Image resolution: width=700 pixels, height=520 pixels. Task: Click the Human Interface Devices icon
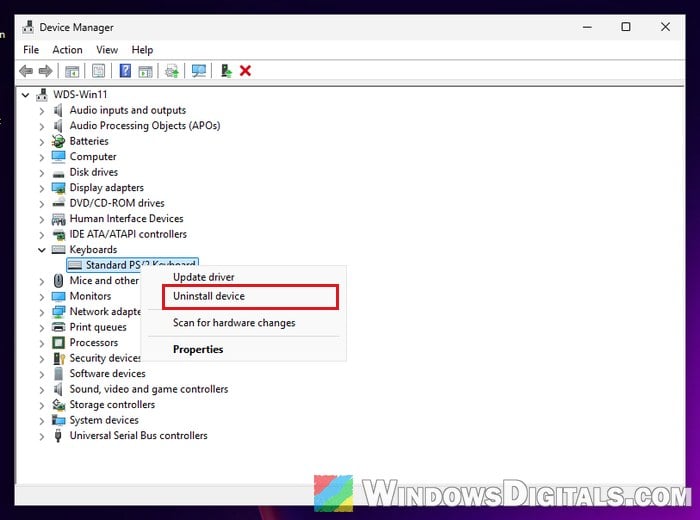[x=58, y=219]
